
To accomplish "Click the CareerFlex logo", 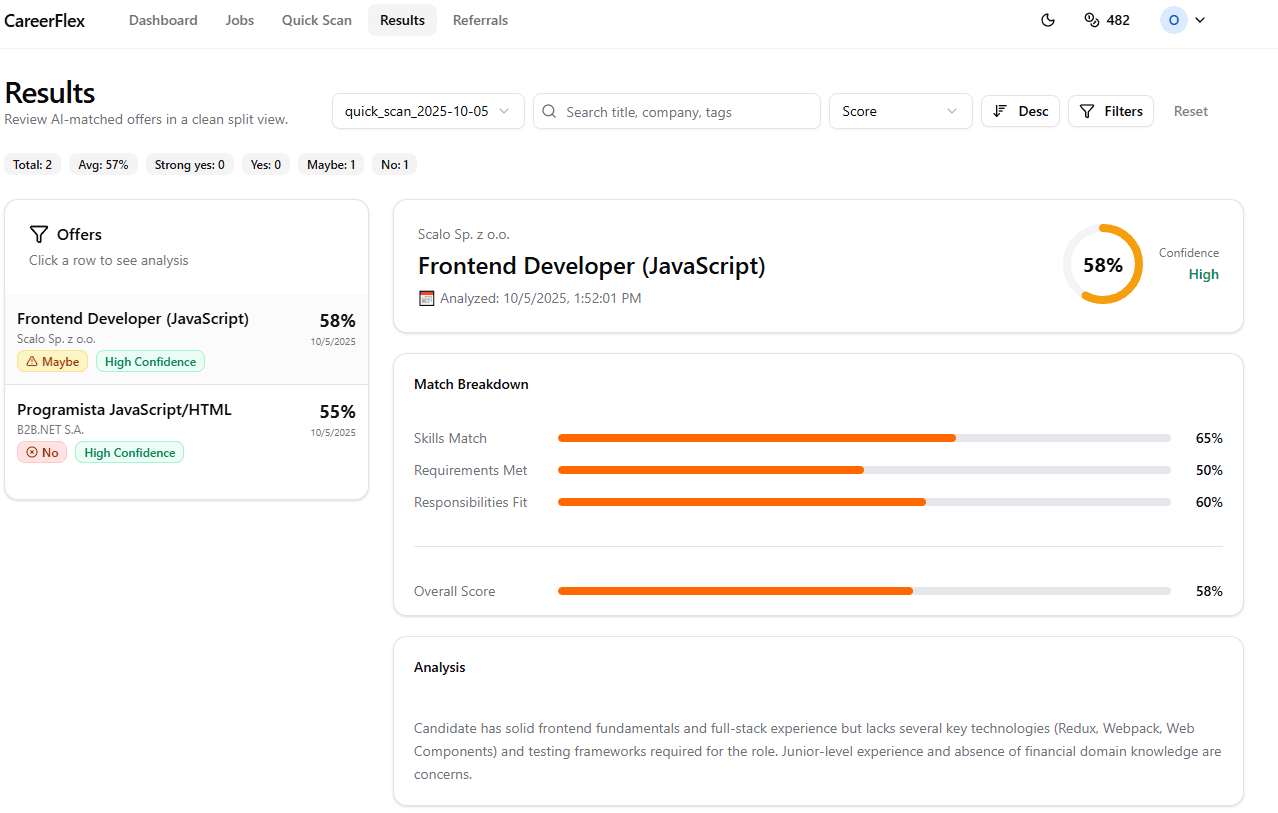I will (x=44, y=20).
